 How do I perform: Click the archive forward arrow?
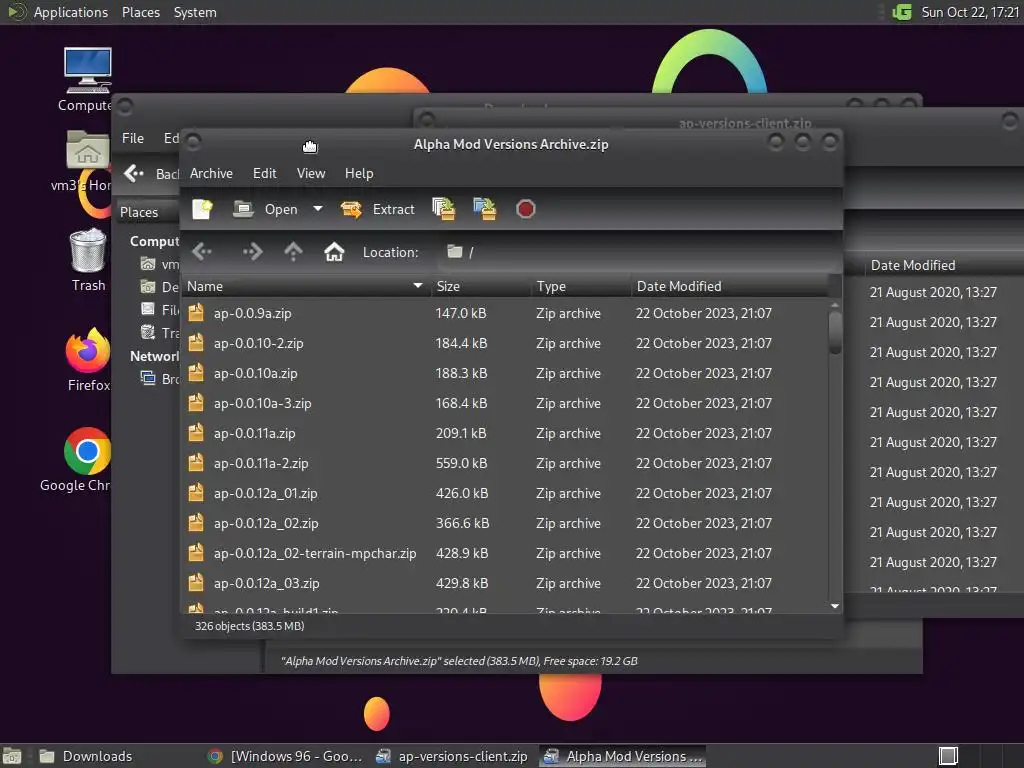click(x=252, y=252)
